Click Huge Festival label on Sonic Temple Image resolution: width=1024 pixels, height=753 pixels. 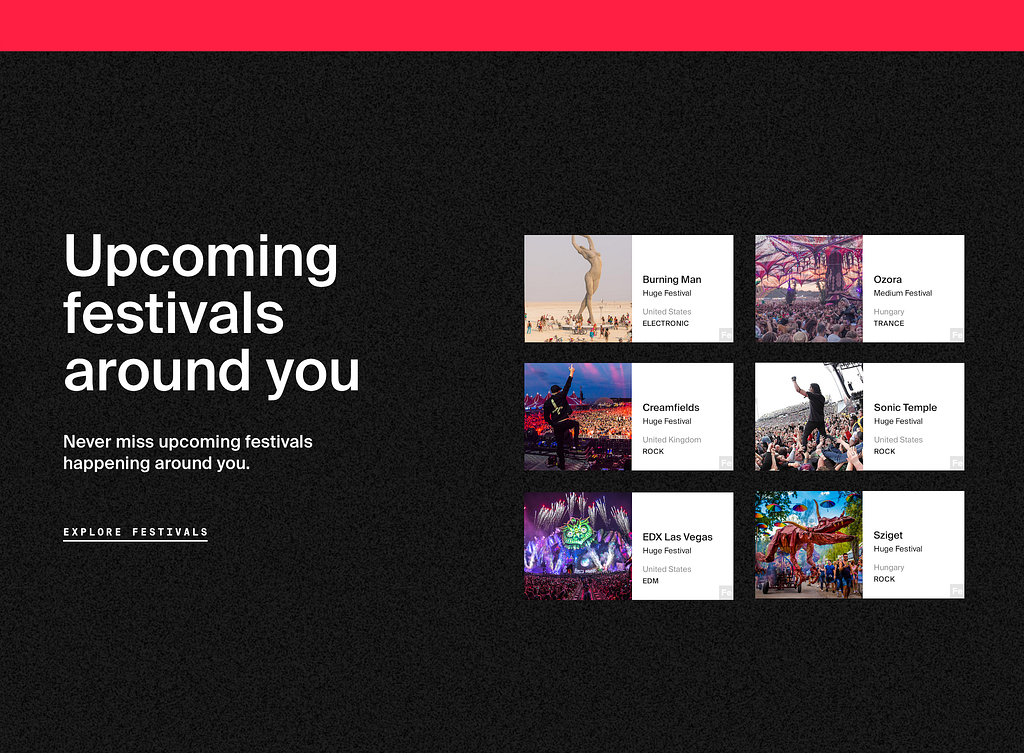(898, 421)
